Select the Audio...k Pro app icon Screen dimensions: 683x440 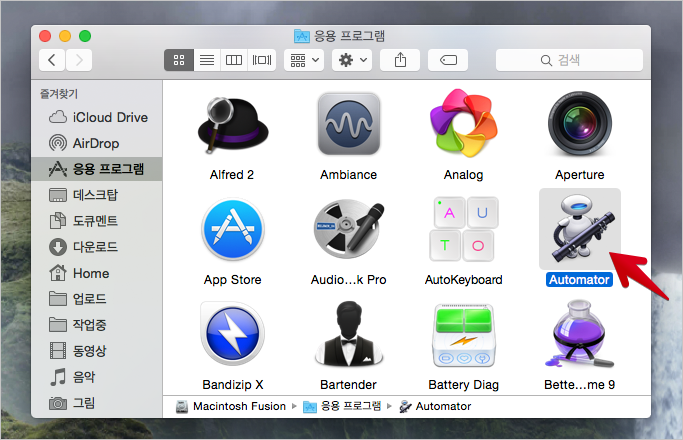click(x=348, y=229)
